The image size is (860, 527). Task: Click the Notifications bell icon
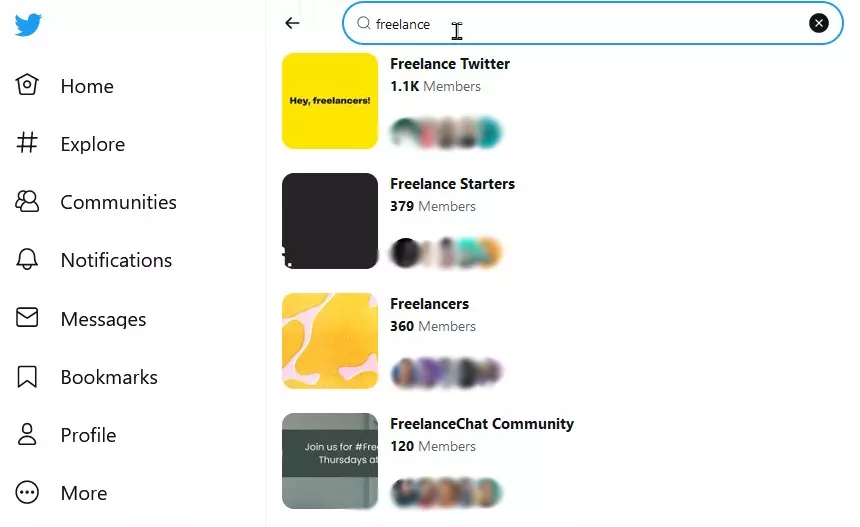(27, 260)
